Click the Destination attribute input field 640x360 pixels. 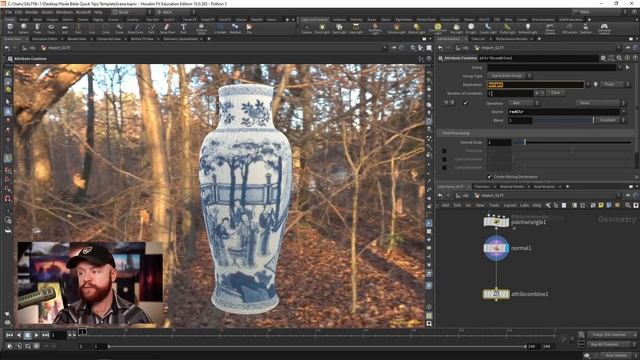pos(536,84)
